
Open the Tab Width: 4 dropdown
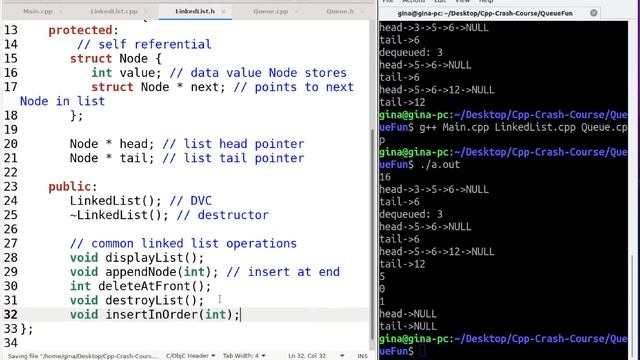[x=244, y=356]
